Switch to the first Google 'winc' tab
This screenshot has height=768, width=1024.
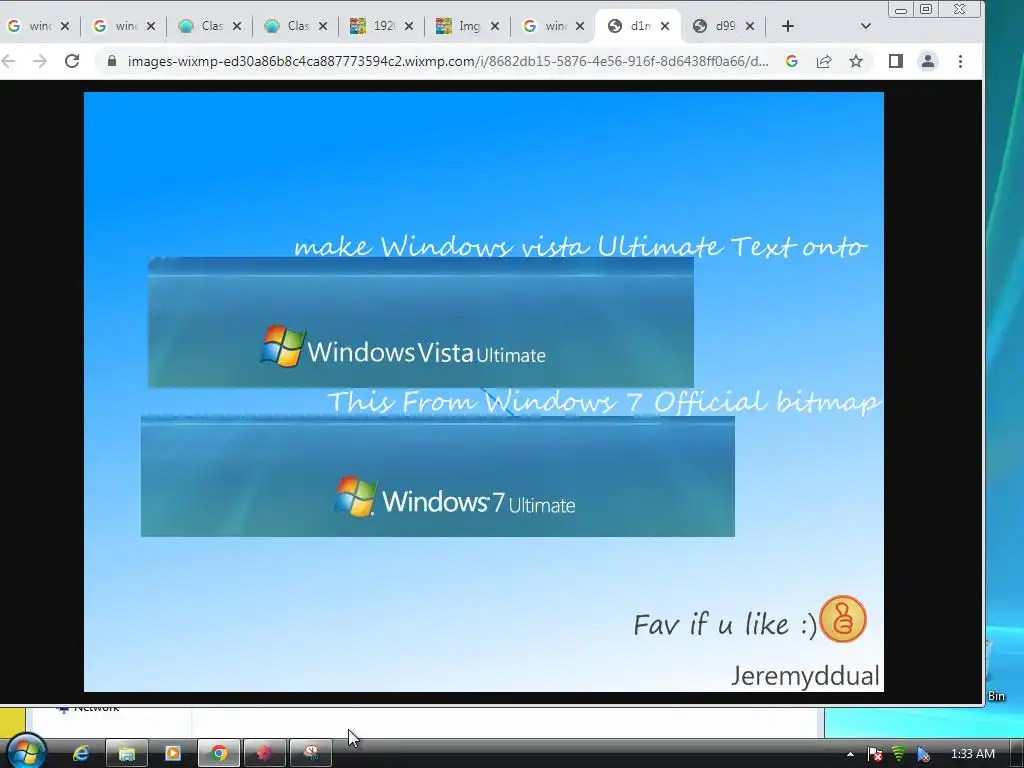[x=31, y=26]
